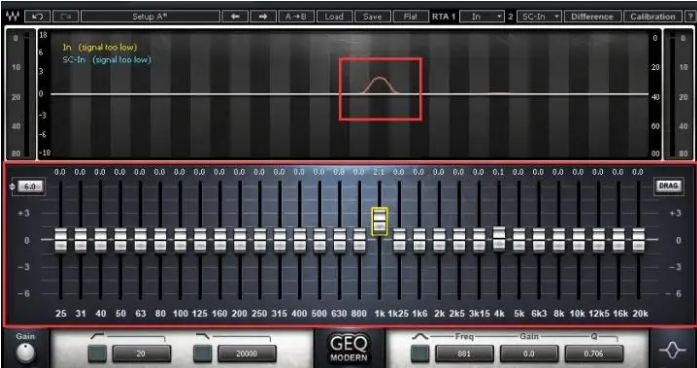Click the Waves logo icon
The width and height of the screenshot is (697, 368).
click(x=12, y=17)
